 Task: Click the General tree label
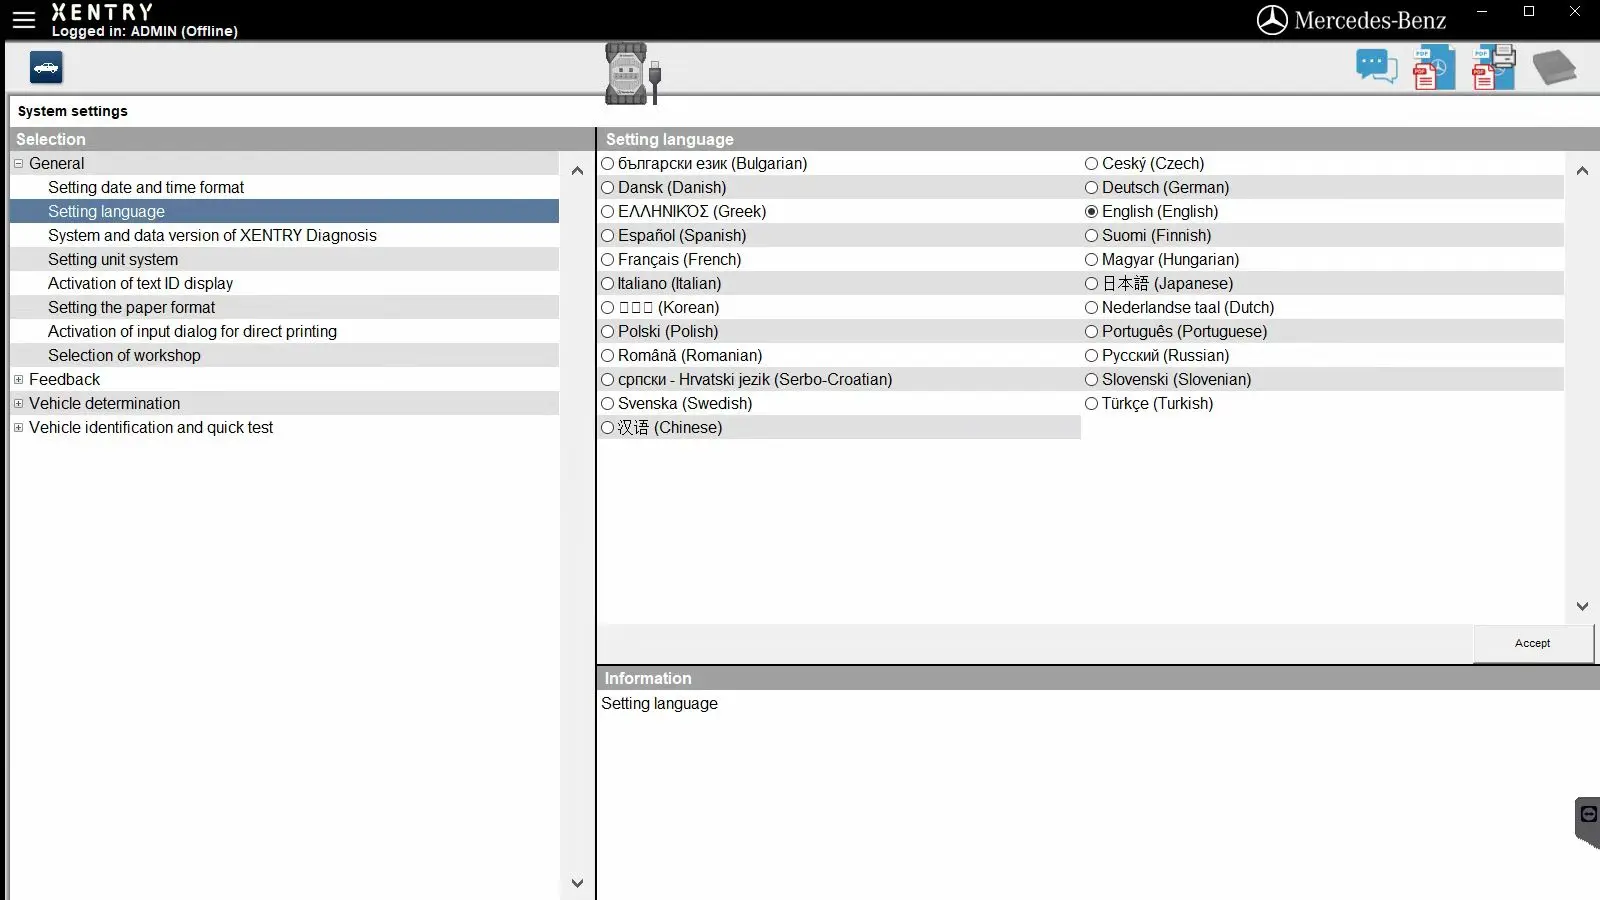tap(56, 163)
